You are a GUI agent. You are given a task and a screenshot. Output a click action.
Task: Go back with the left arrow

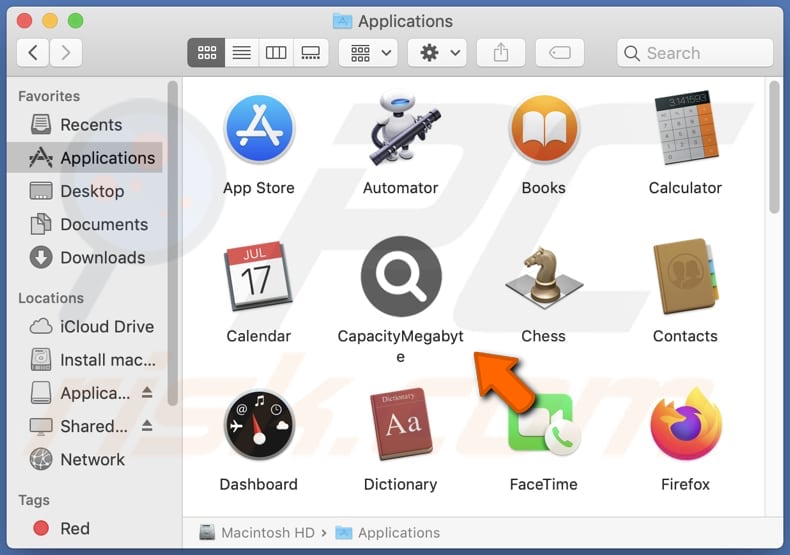click(33, 52)
